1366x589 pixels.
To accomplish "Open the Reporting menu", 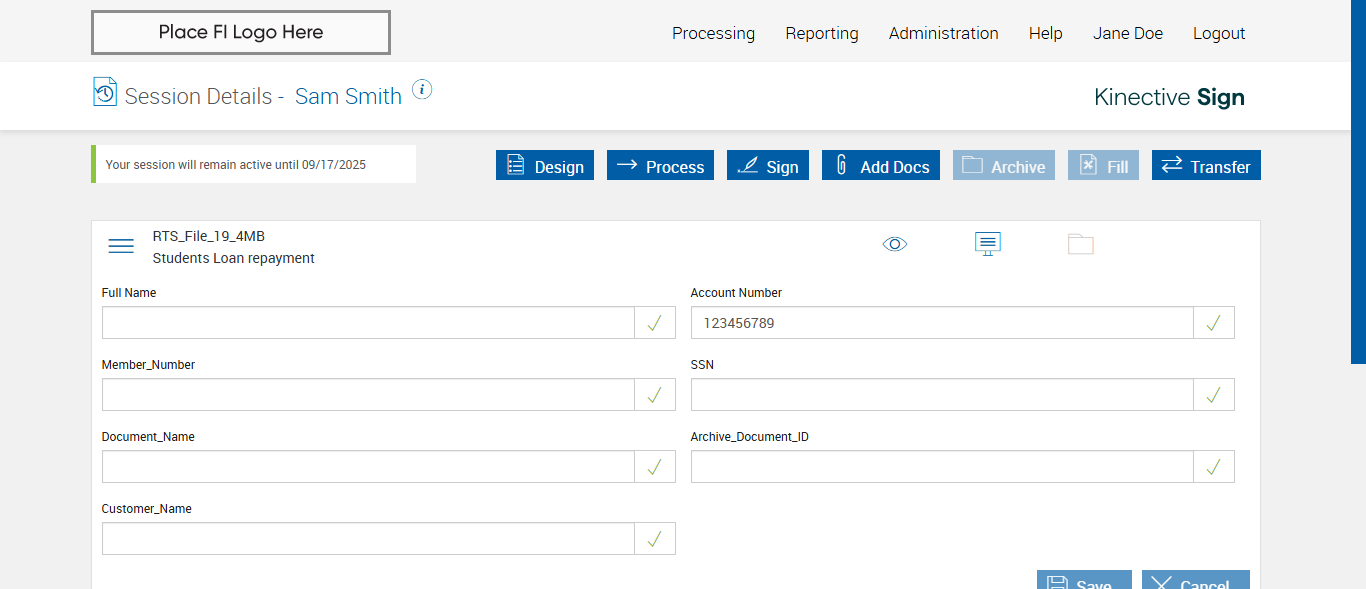I will [x=822, y=33].
